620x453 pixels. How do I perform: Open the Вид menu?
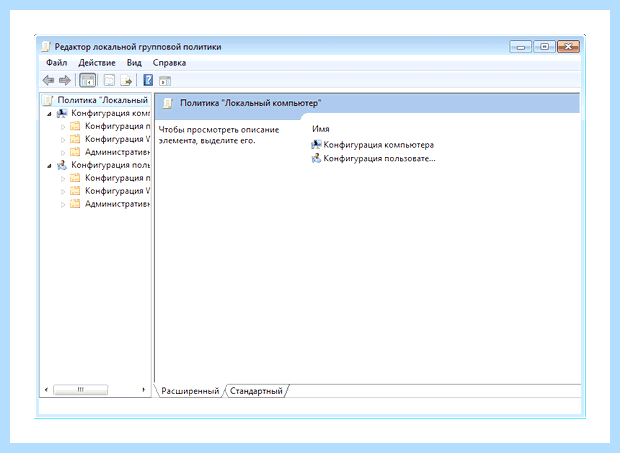pyautogui.click(x=134, y=63)
